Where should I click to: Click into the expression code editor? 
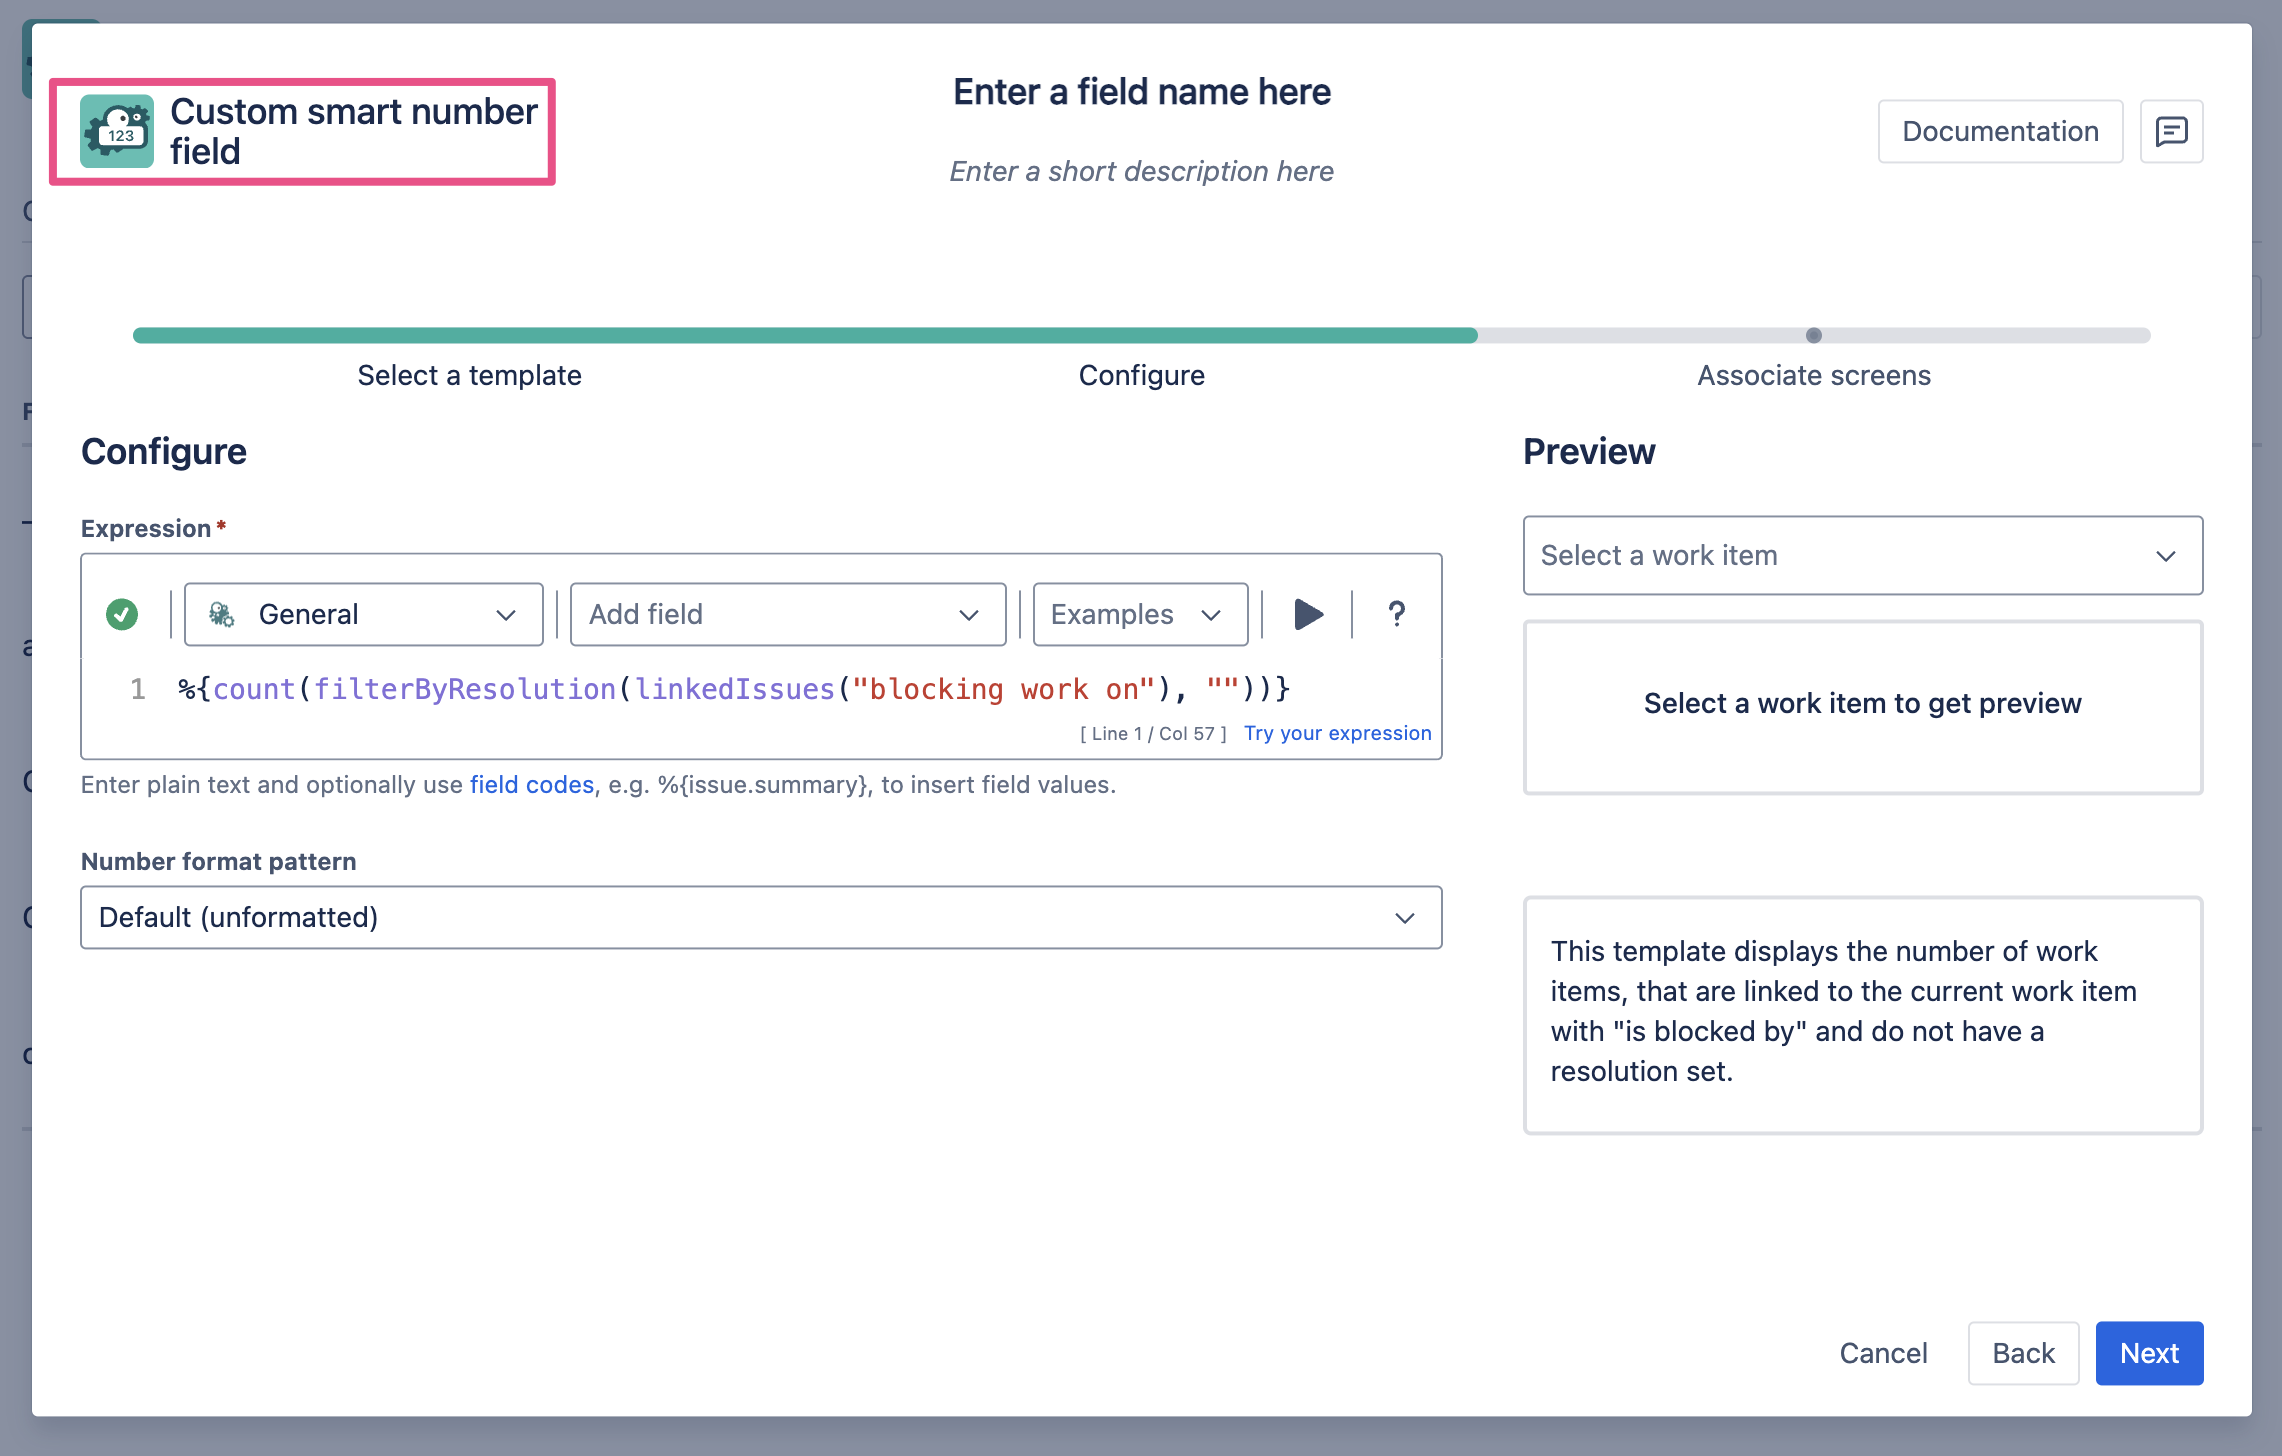760,690
